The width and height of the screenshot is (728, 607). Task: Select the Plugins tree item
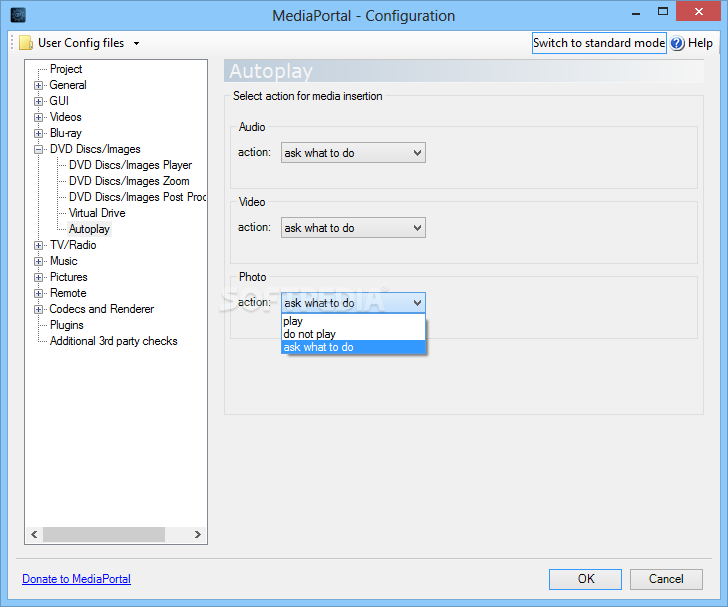tap(67, 325)
